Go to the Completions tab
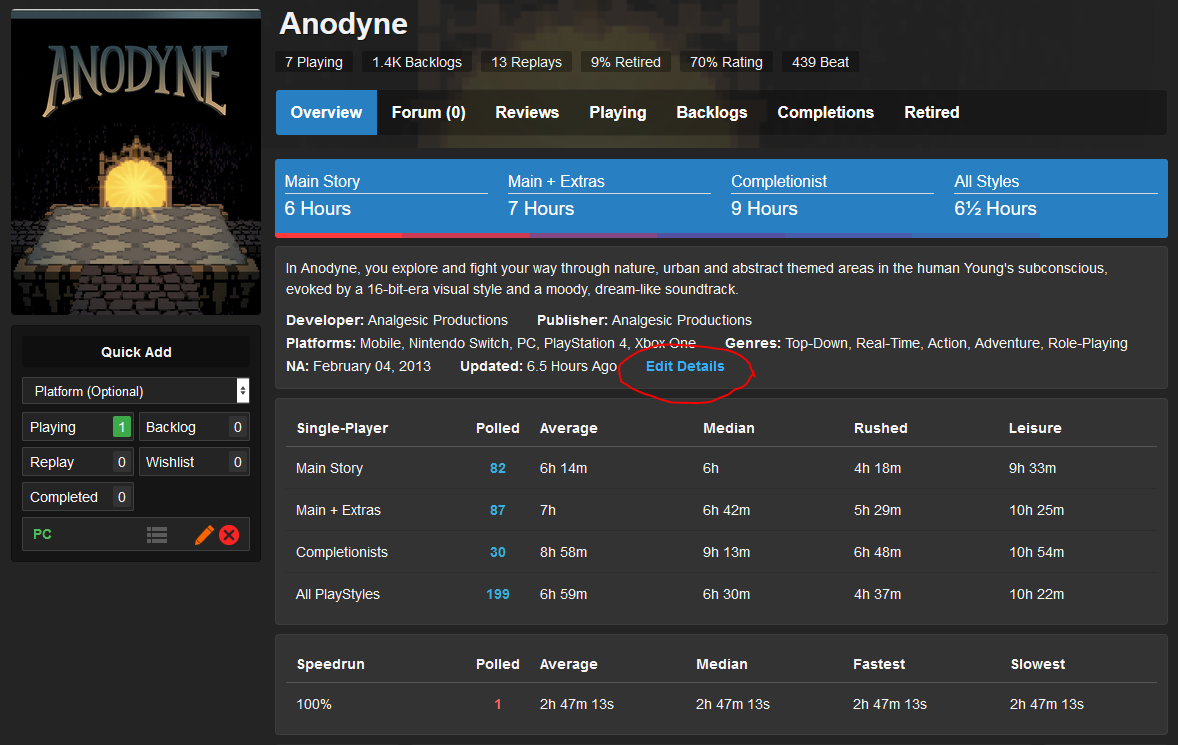Viewport: 1178px width, 745px height. (x=825, y=113)
